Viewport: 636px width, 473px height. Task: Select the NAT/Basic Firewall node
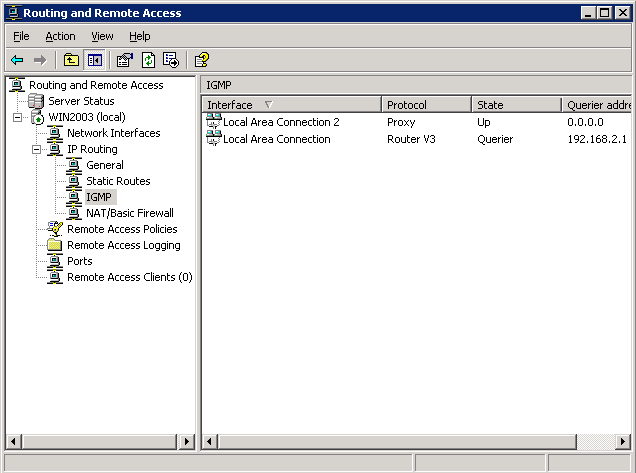click(129, 213)
